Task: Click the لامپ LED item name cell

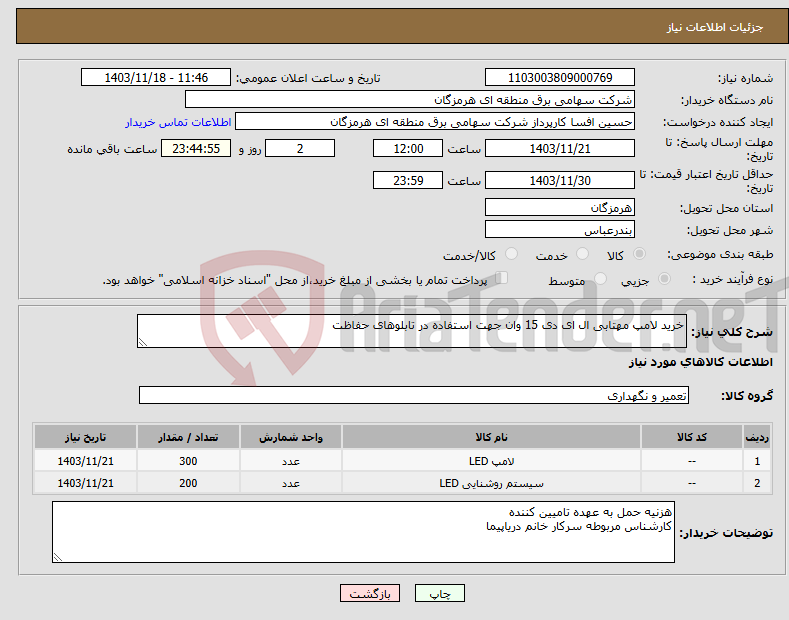Action: click(x=491, y=461)
